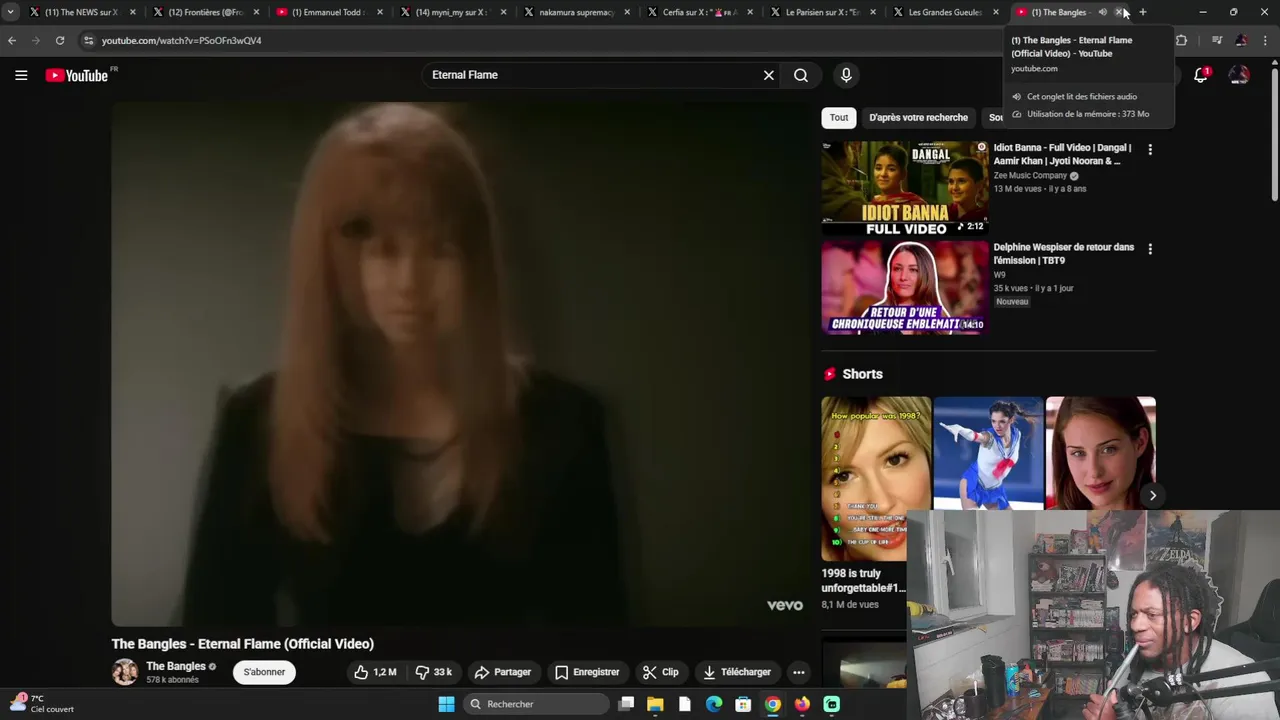Close the Cerfia sur X tab
The width and height of the screenshot is (1280, 720).
tap(749, 12)
